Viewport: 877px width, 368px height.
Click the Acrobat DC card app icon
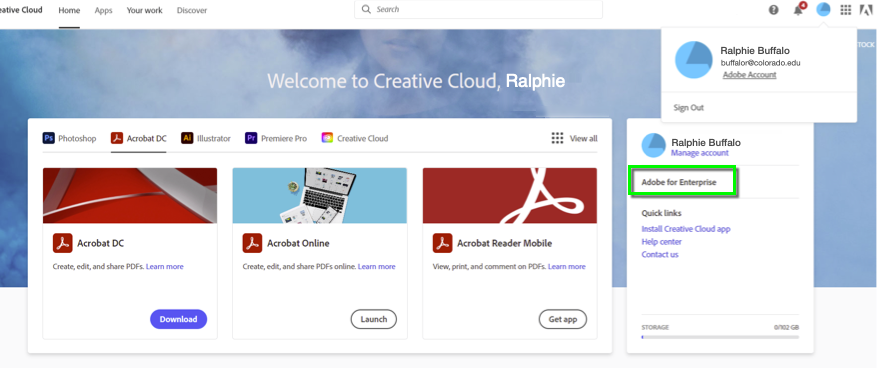pyautogui.click(x=63, y=243)
